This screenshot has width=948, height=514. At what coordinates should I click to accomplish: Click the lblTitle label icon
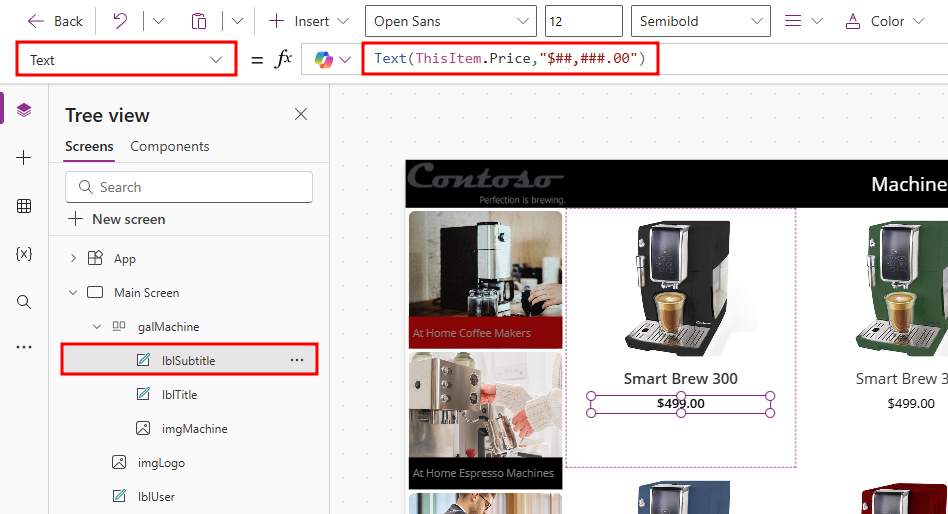pos(143,394)
